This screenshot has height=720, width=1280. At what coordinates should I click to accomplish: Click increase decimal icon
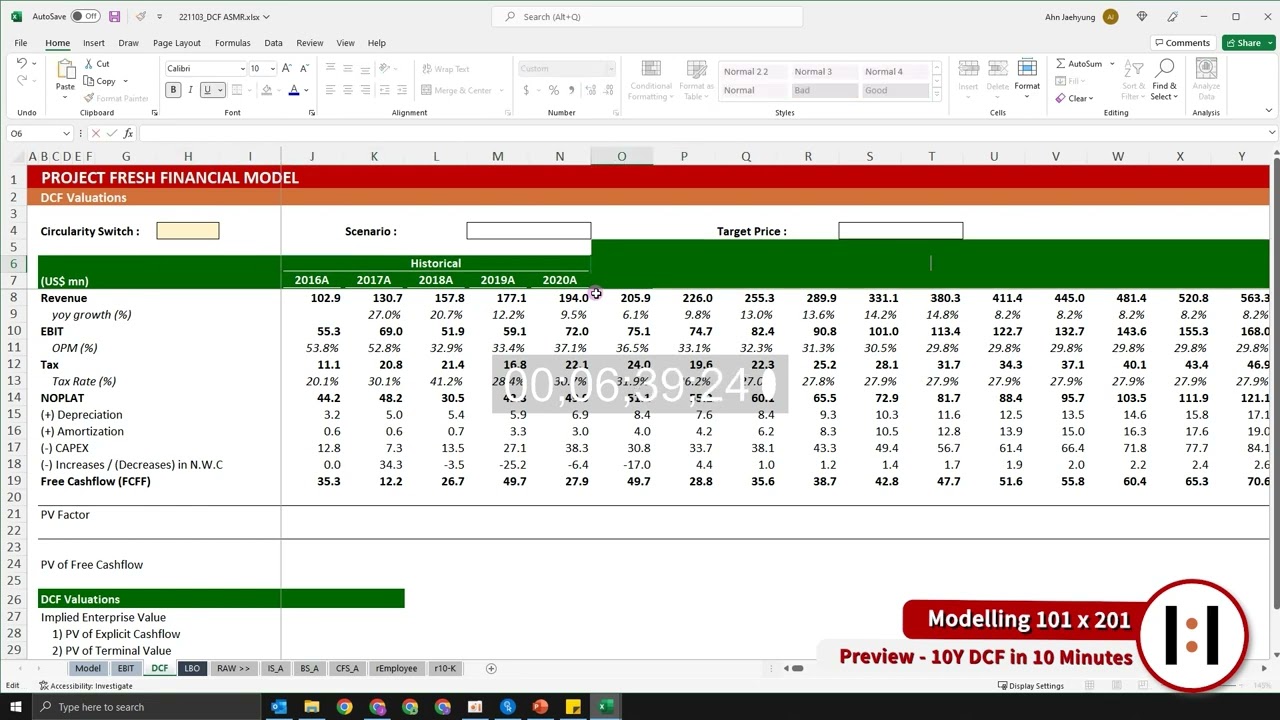point(592,90)
